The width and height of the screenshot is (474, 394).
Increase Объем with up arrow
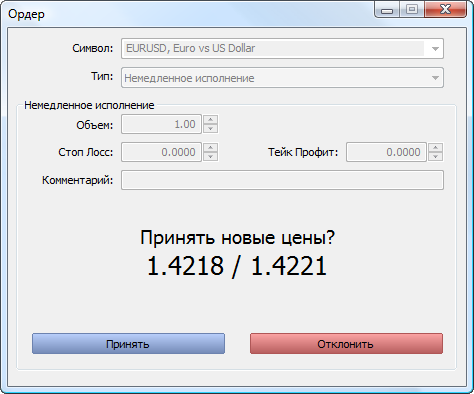click(210, 120)
